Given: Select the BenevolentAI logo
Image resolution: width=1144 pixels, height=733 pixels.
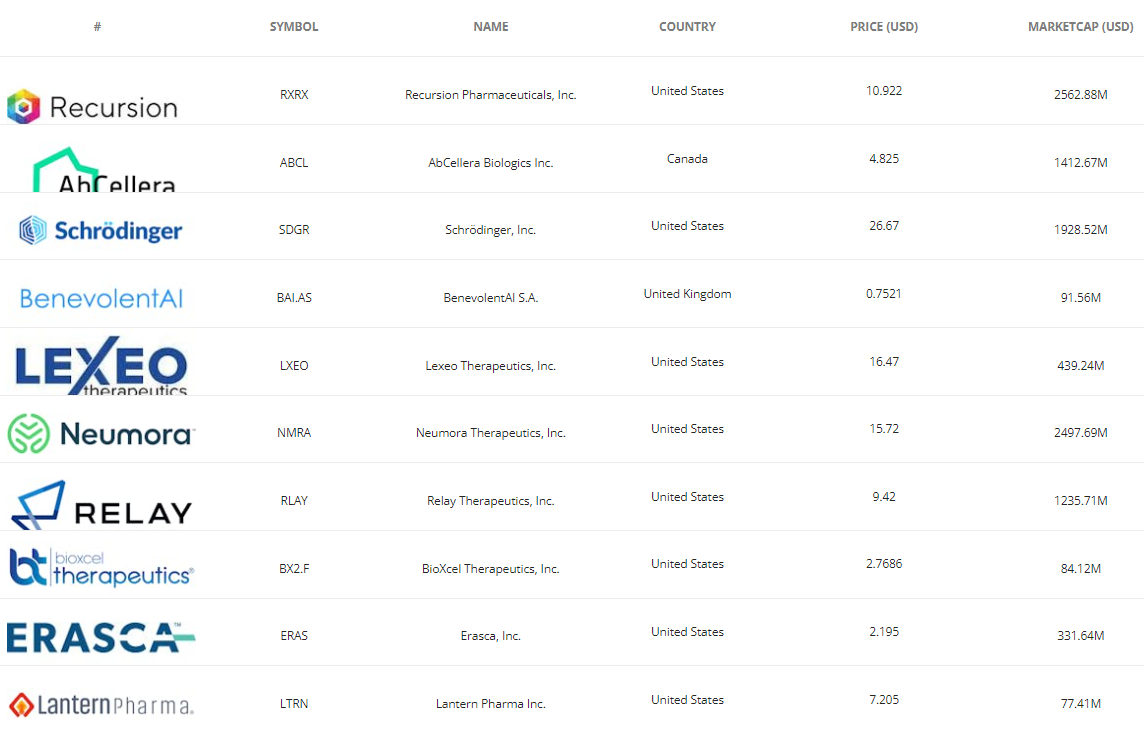Looking at the screenshot, I should coord(101,298).
